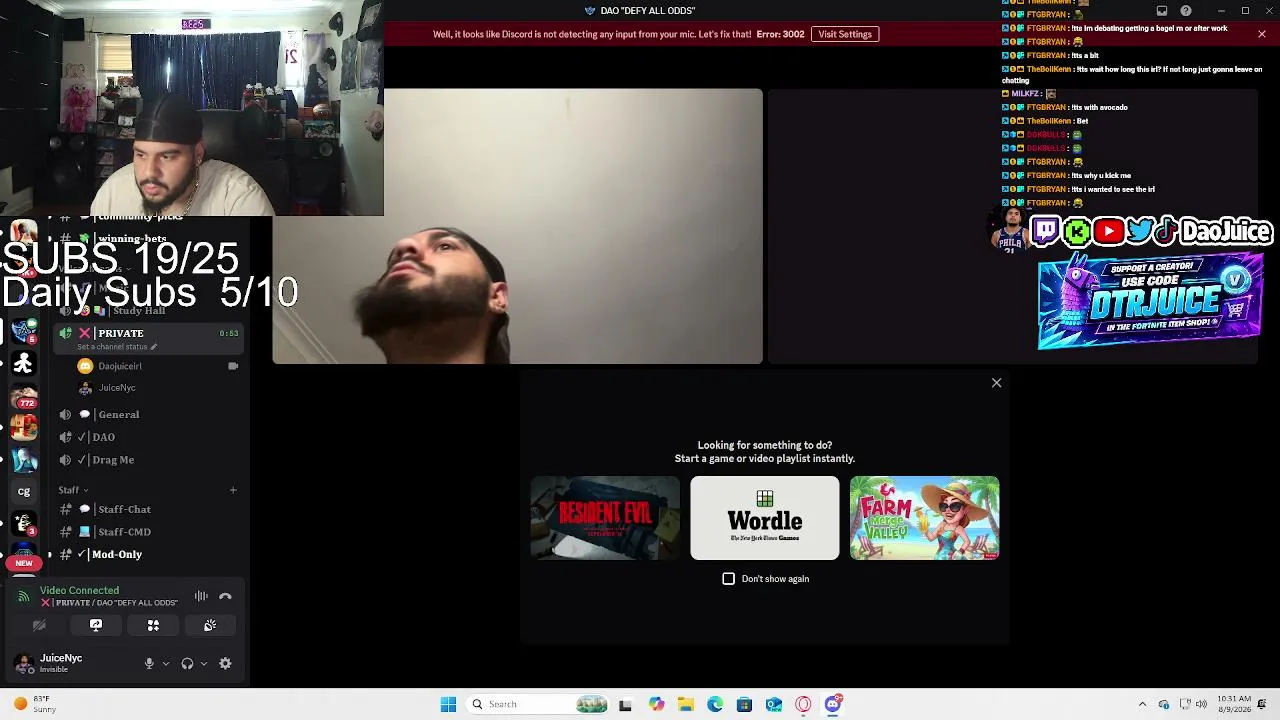Start the Wordle activity

tap(765, 518)
